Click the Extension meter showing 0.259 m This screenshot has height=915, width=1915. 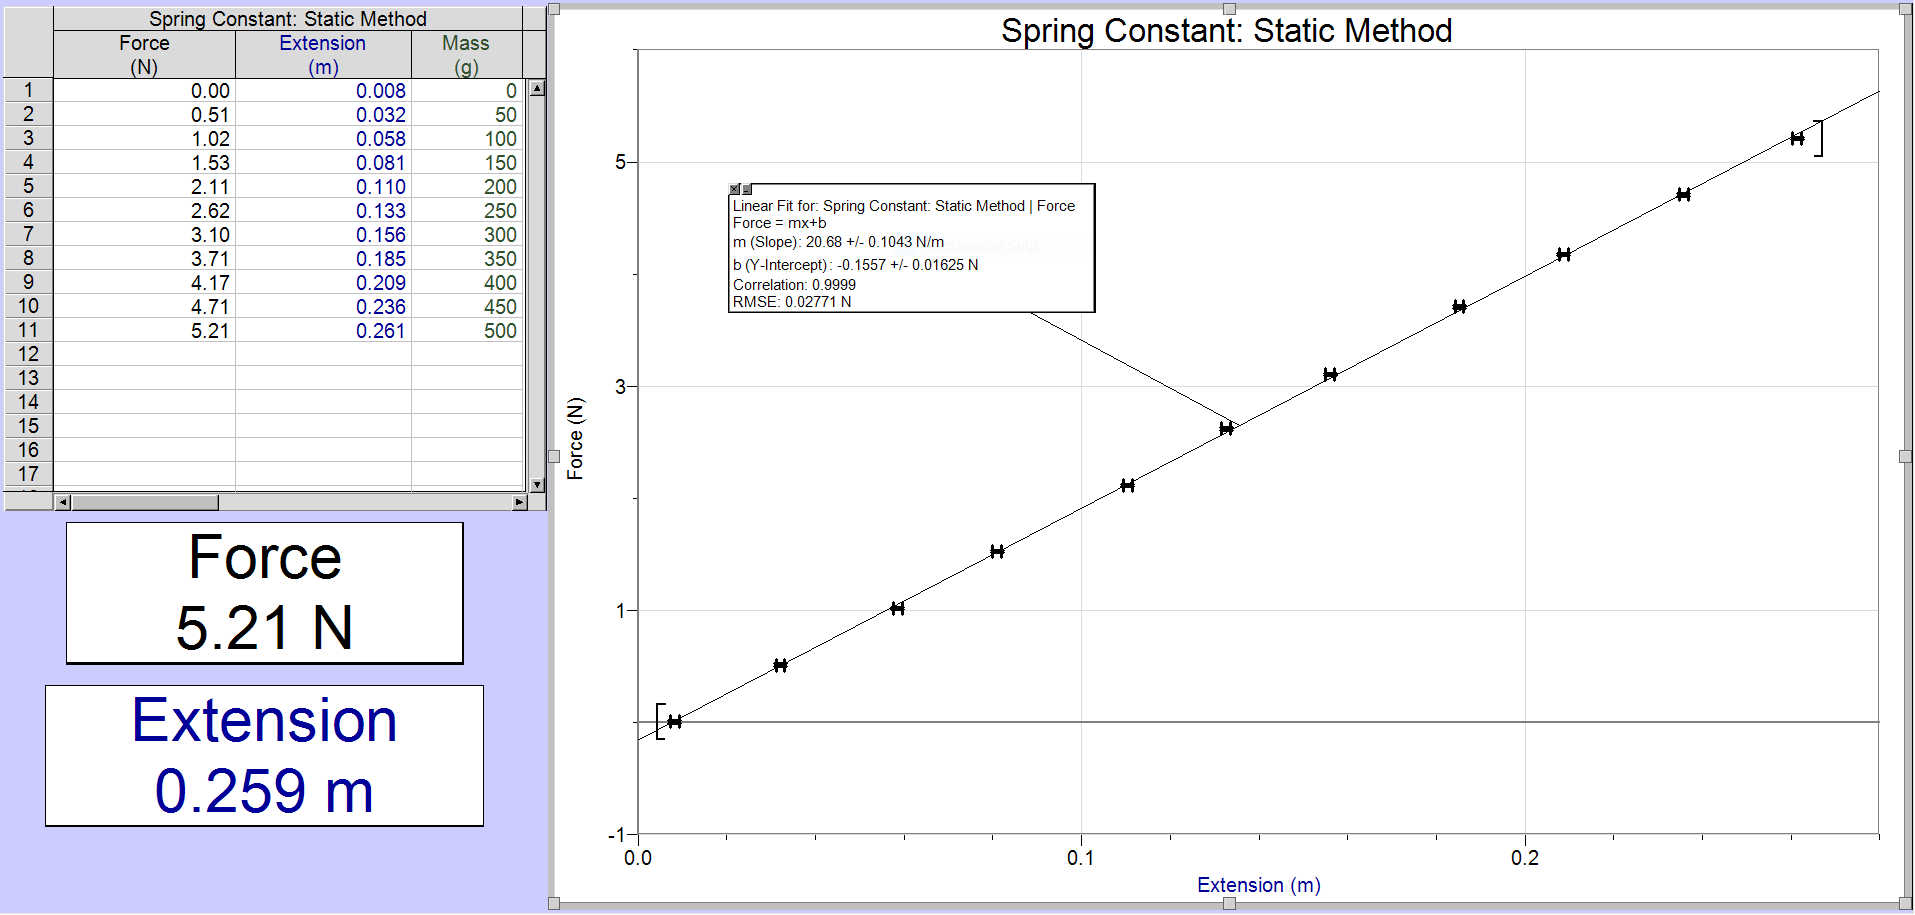264,755
